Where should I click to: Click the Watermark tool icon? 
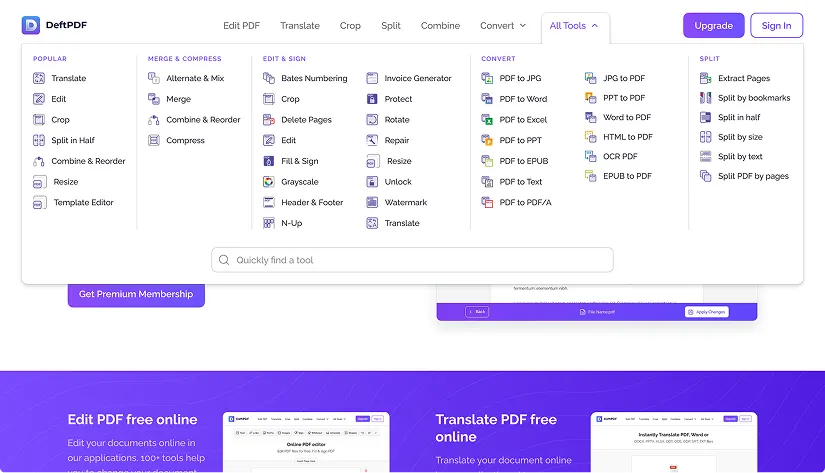(x=372, y=202)
